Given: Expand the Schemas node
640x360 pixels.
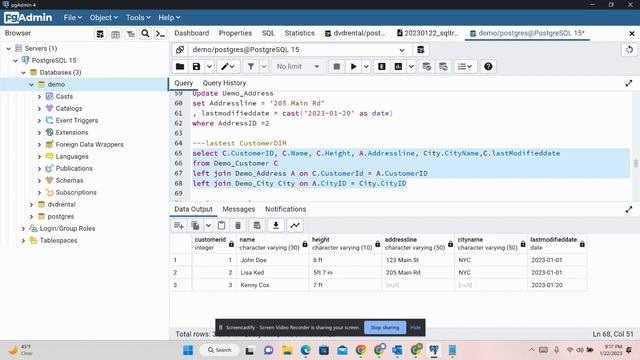Looking at the screenshot, I should tap(39, 180).
